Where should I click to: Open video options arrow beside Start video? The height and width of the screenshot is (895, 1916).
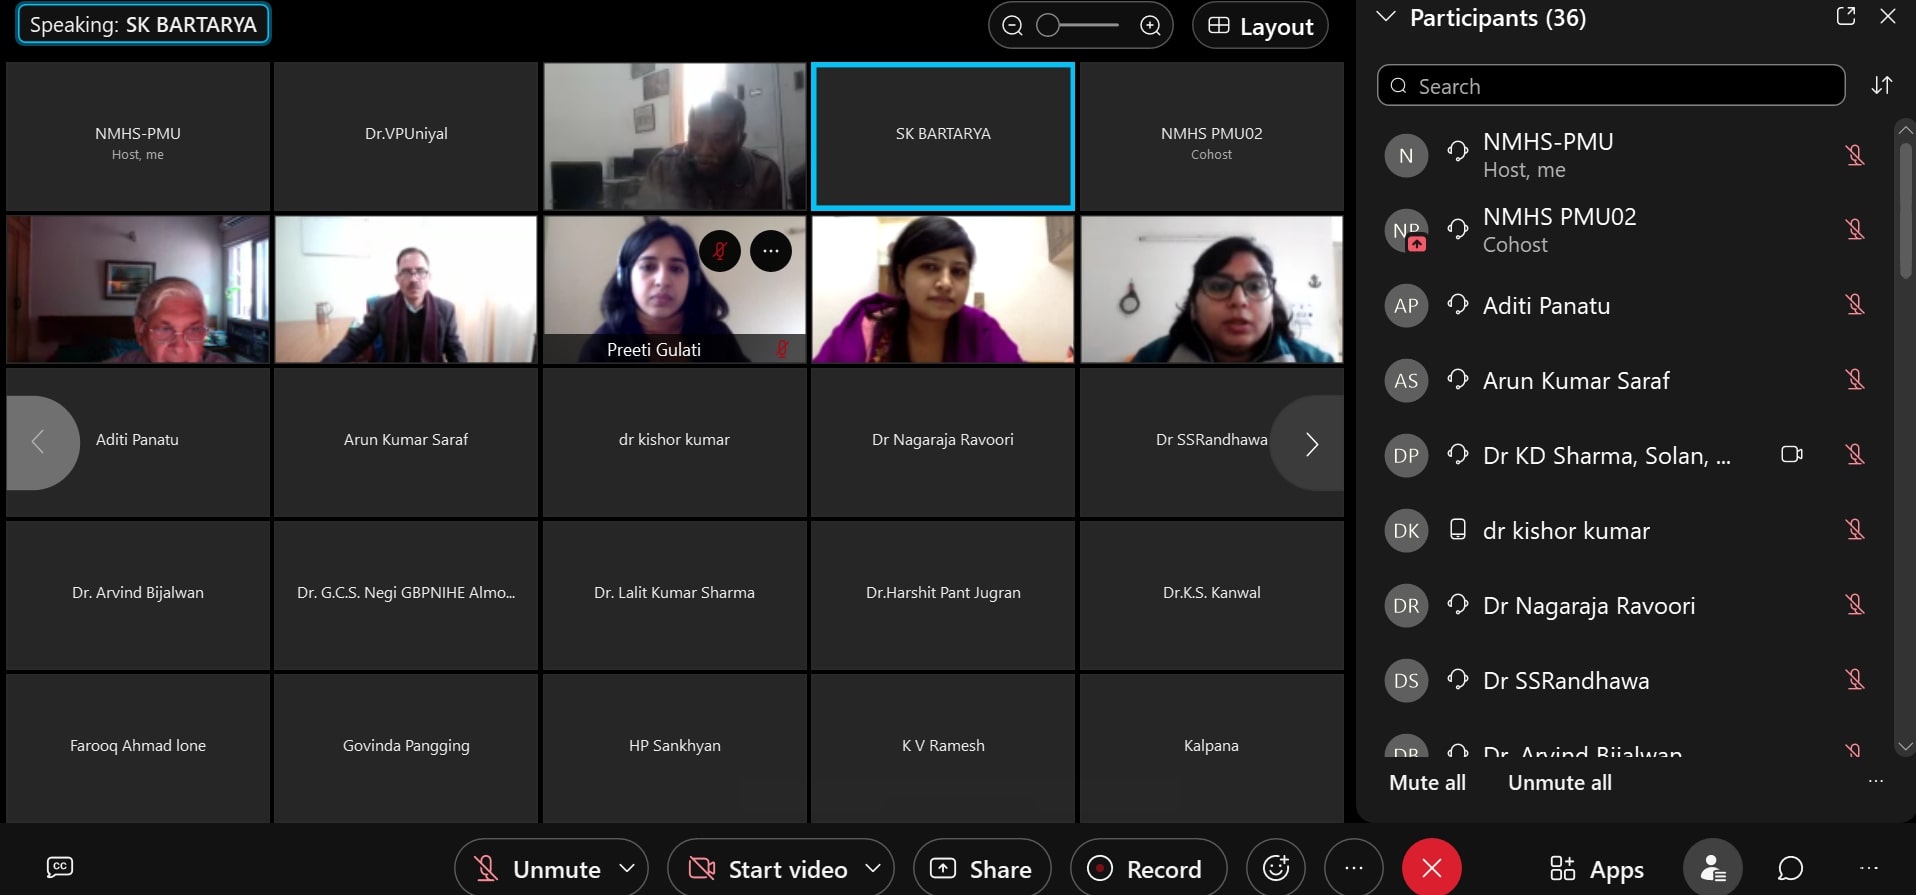coord(873,868)
